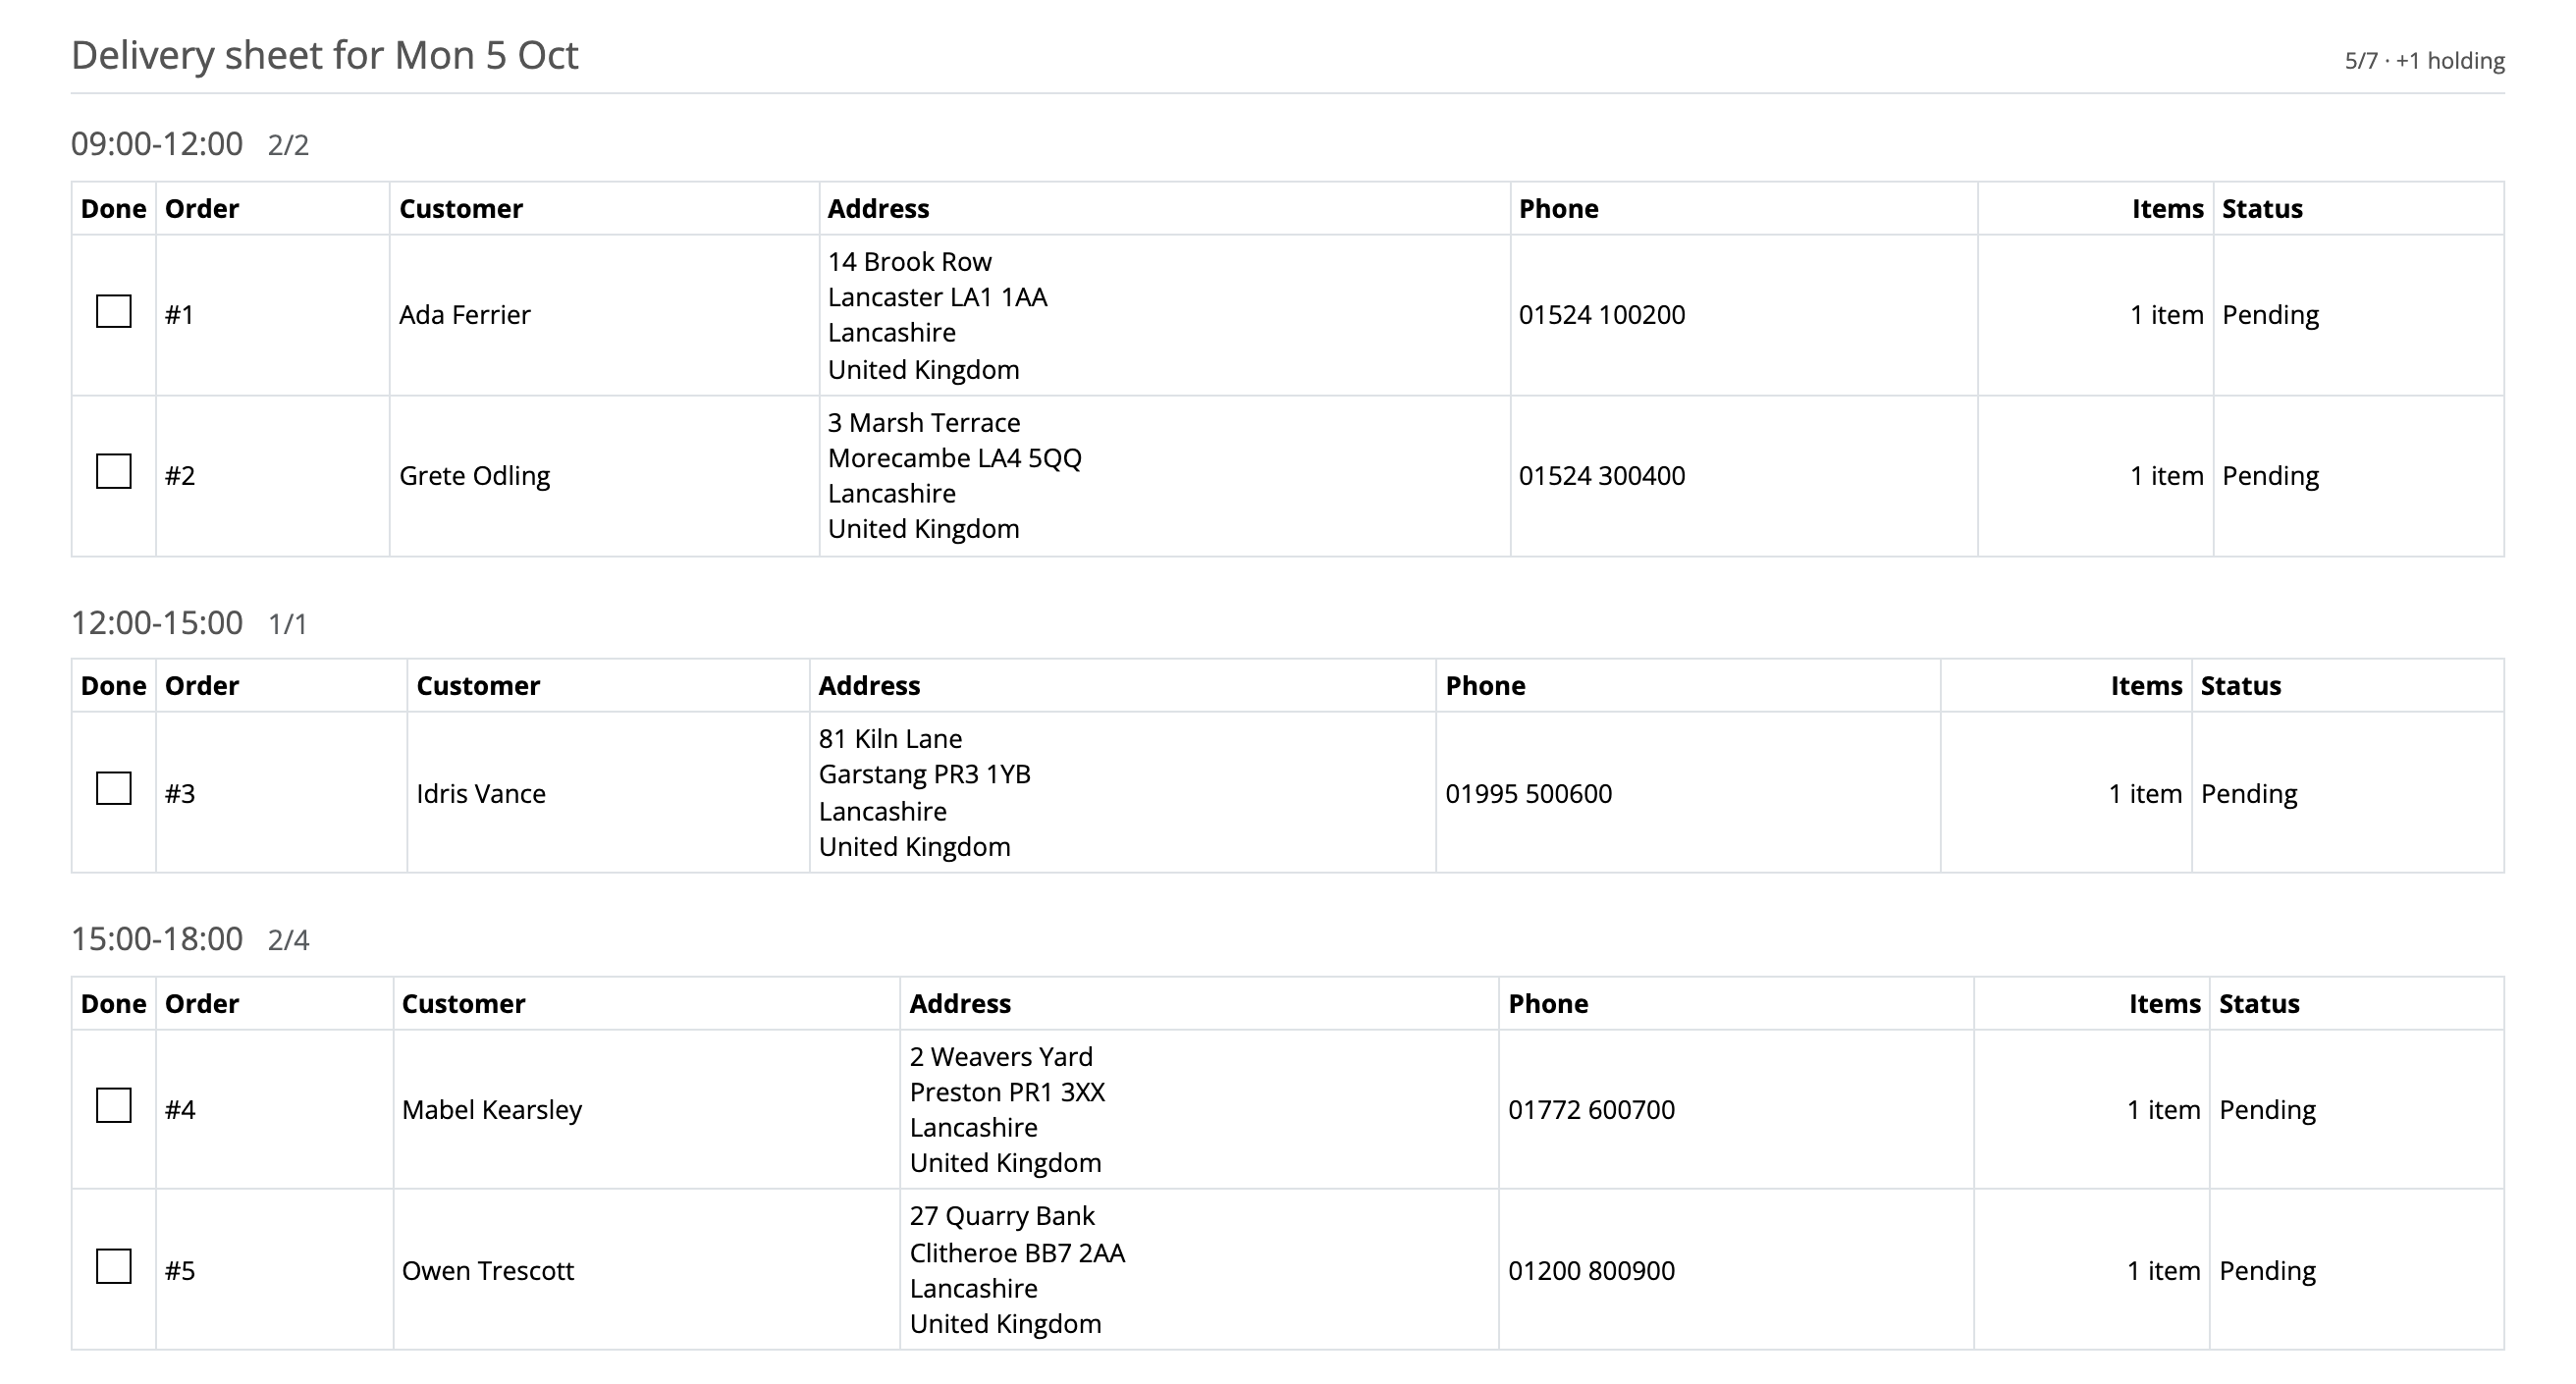Click the 27 Quarry Bank address cell
Image resolution: width=2576 pixels, height=1384 pixels.
[1199, 1270]
